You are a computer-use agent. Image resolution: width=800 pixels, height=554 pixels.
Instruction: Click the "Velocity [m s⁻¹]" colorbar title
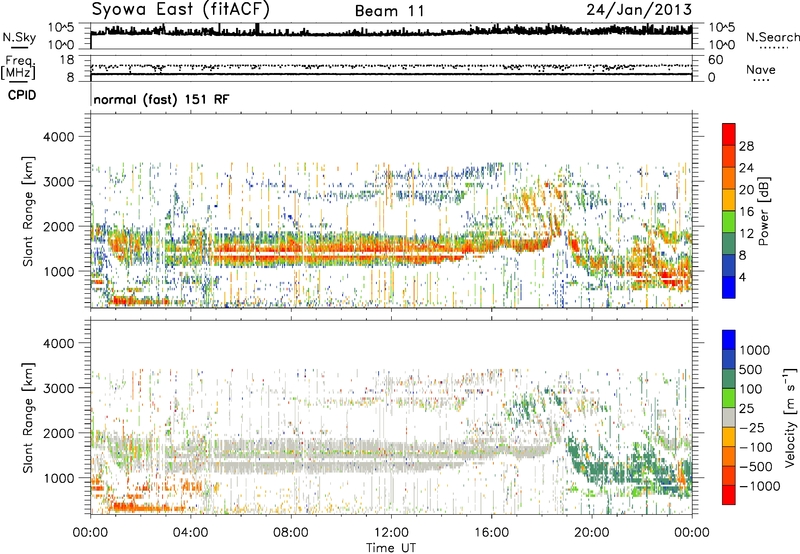click(790, 417)
